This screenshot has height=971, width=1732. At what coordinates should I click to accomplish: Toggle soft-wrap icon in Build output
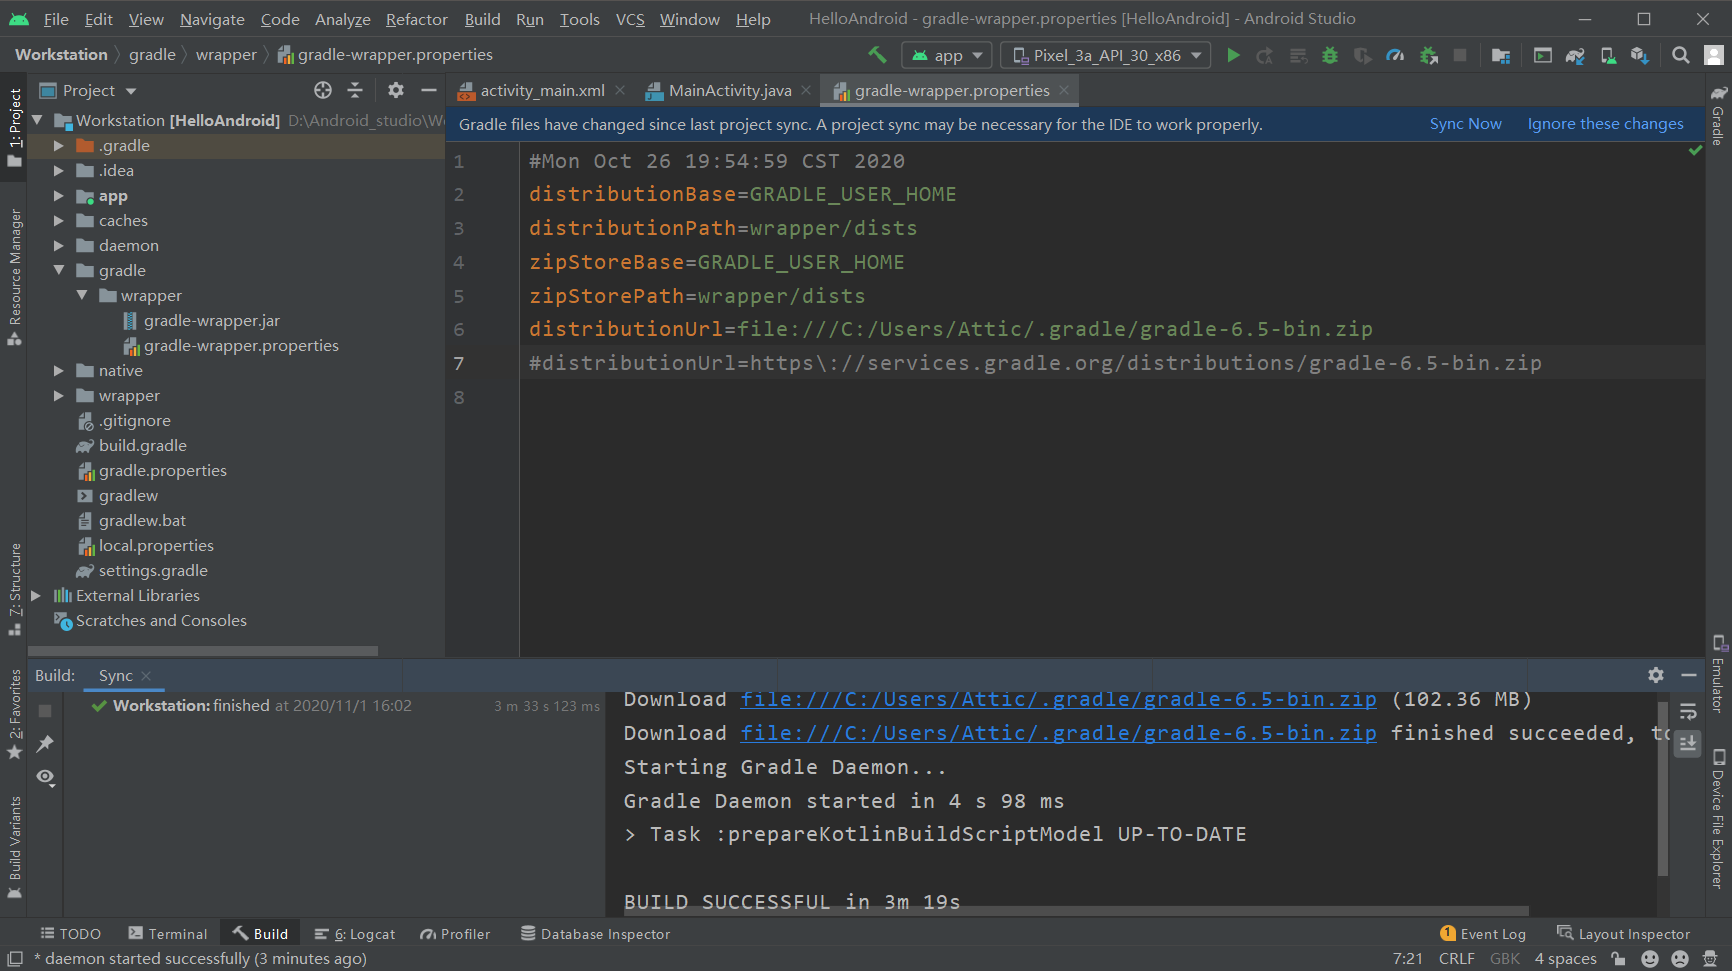[x=1688, y=711]
